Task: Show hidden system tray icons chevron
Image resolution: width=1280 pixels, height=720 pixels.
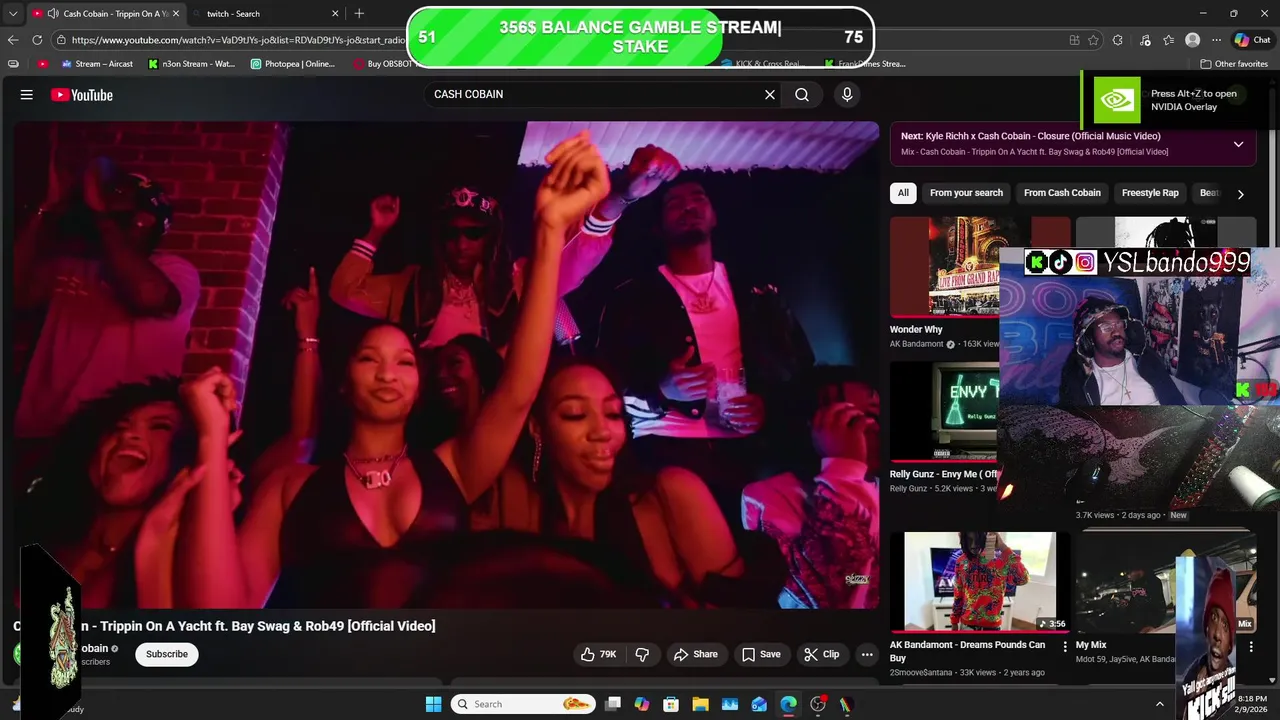Action: tap(1160, 704)
